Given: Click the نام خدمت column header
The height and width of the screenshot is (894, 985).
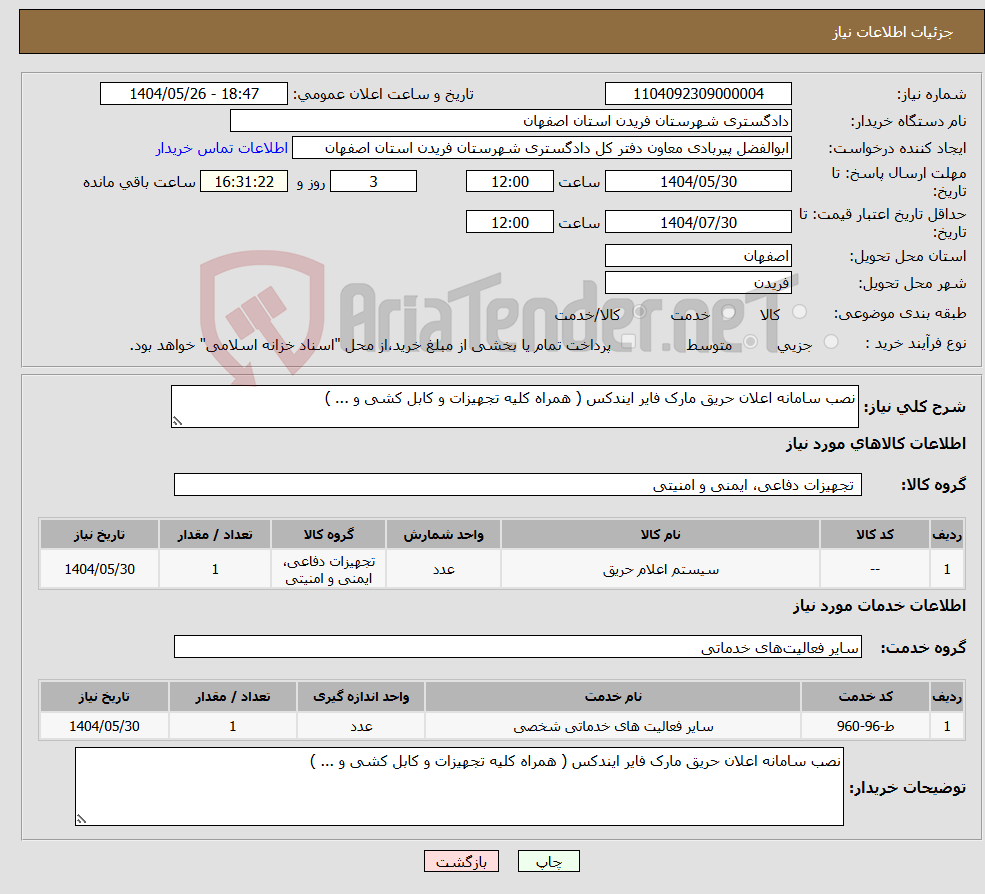Looking at the screenshot, I should (x=613, y=697).
